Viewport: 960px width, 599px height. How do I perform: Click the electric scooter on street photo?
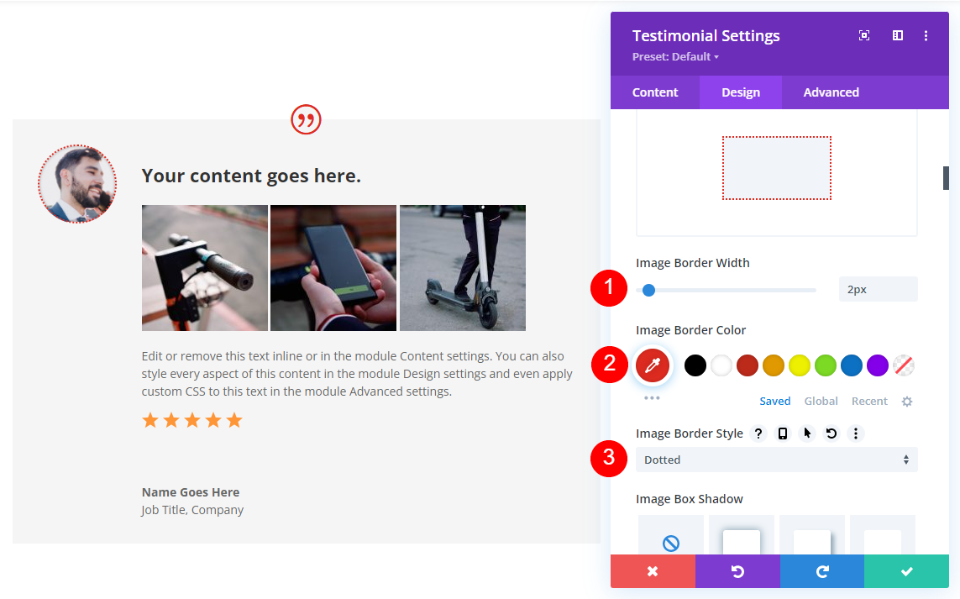pos(463,268)
